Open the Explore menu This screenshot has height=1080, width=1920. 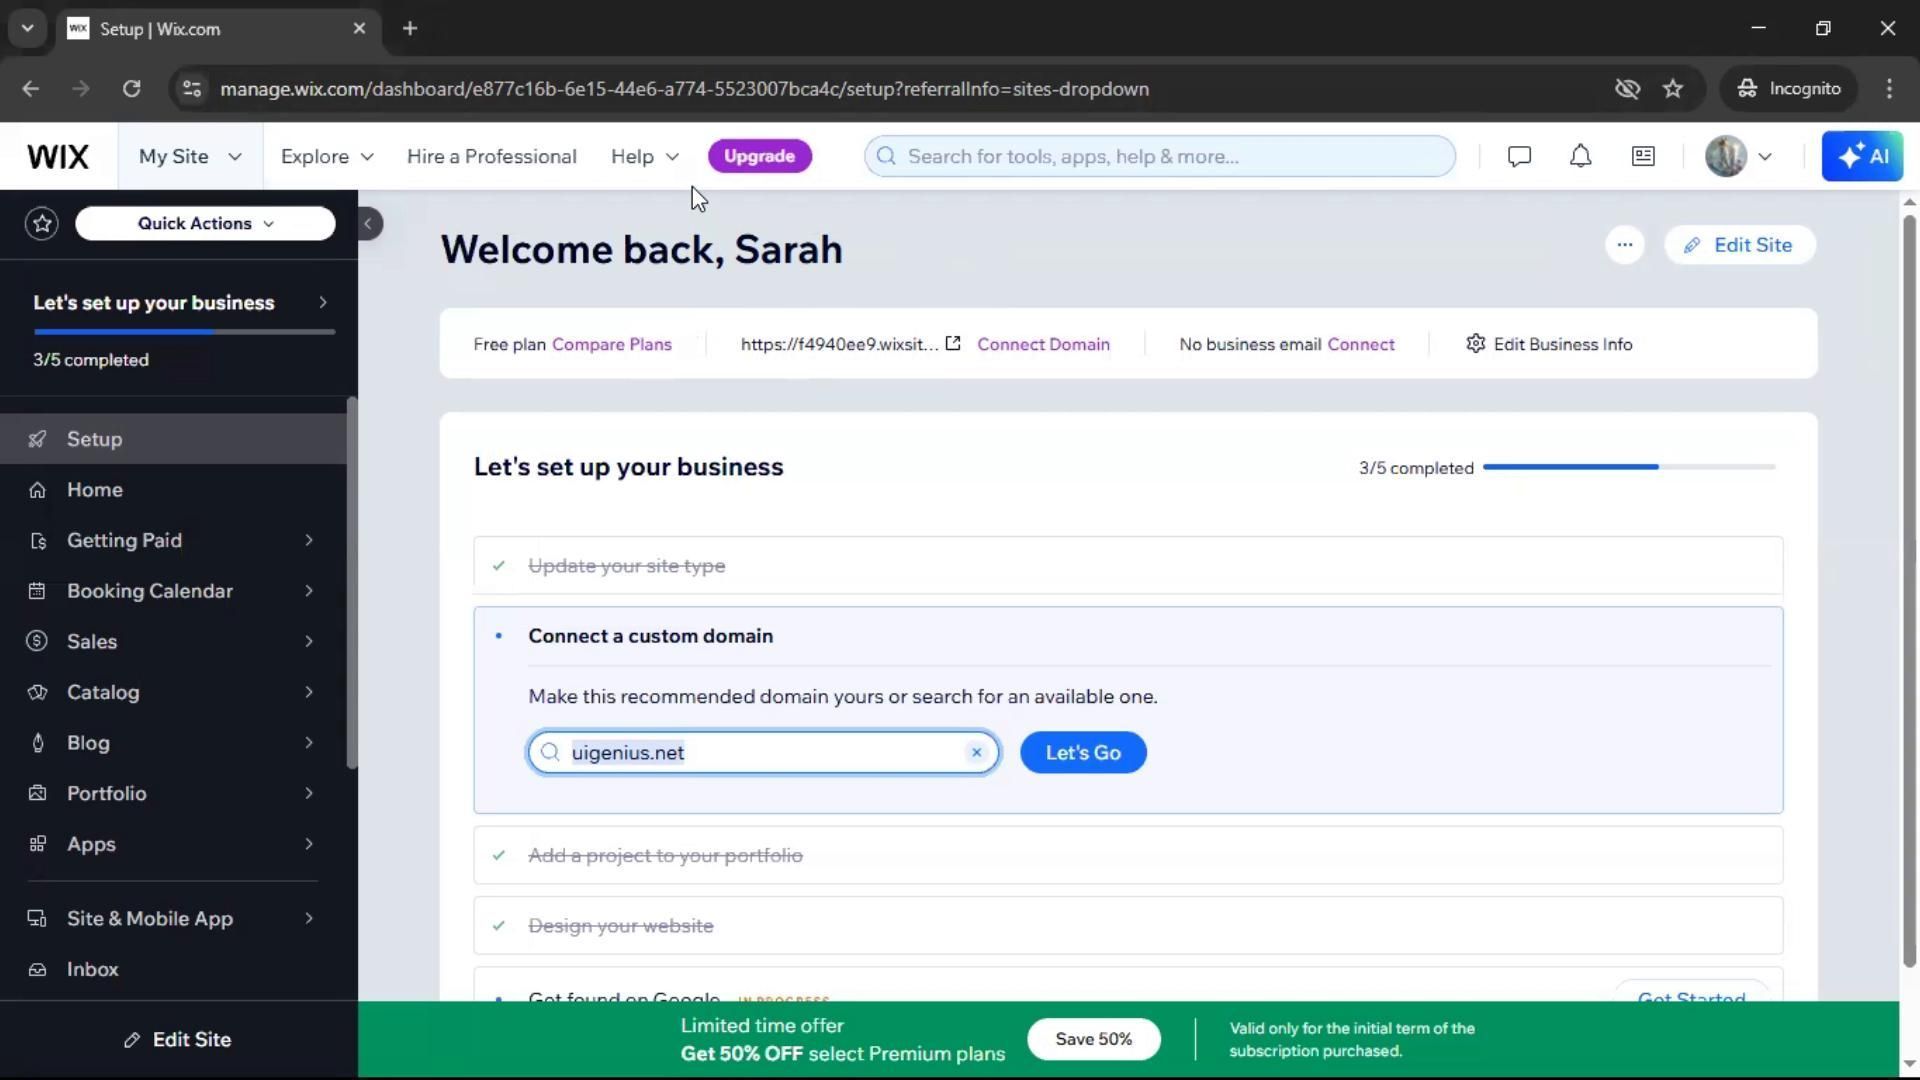(x=327, y=156)
